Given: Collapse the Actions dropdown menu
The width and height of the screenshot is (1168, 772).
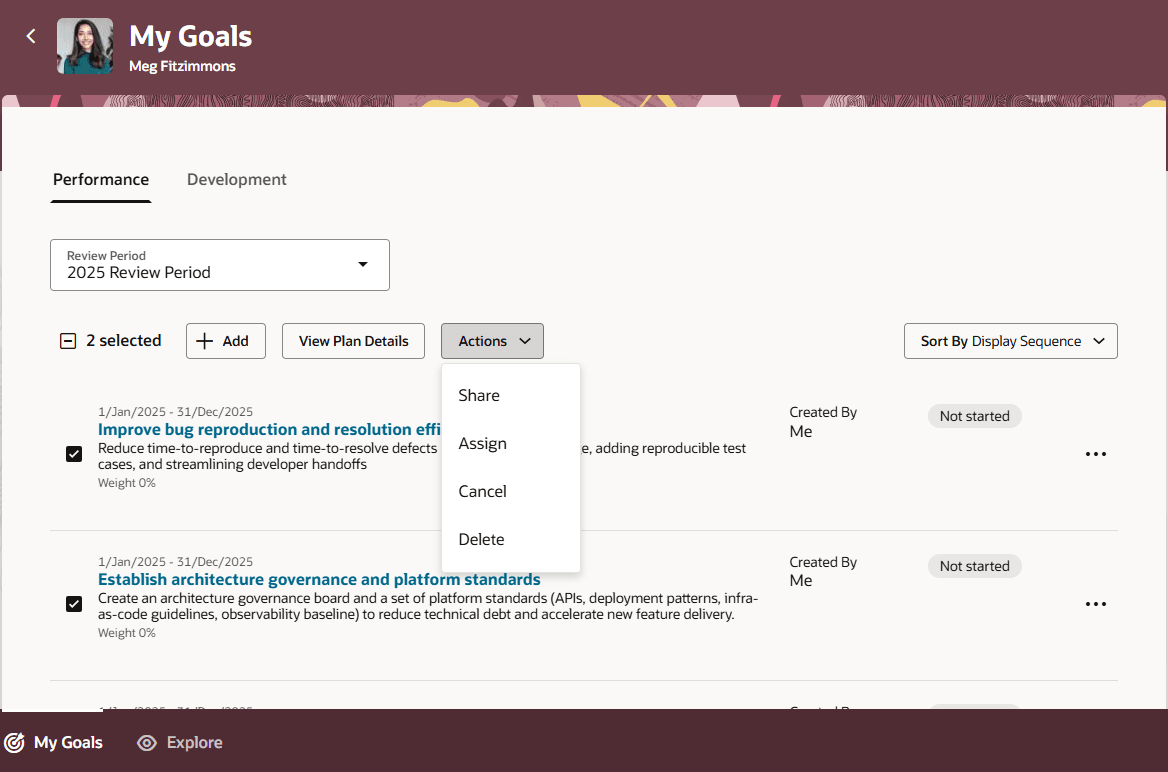Looking at the screenshot, I should tap(492, 340).
